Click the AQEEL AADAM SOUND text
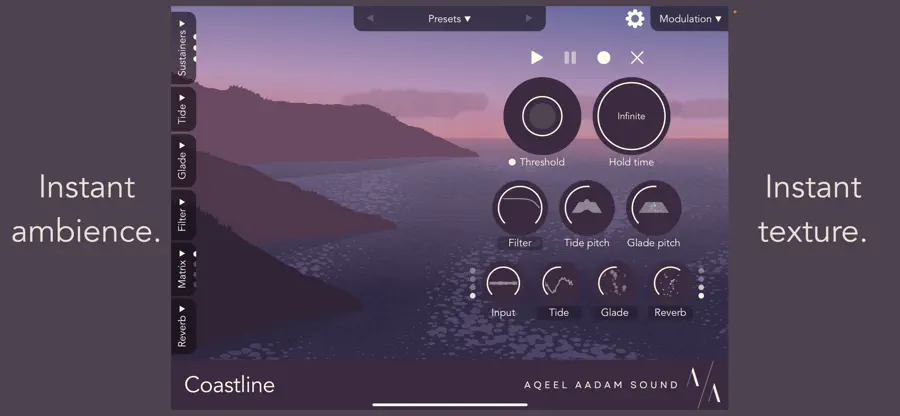The image size is (900, 416). [601, 385]
